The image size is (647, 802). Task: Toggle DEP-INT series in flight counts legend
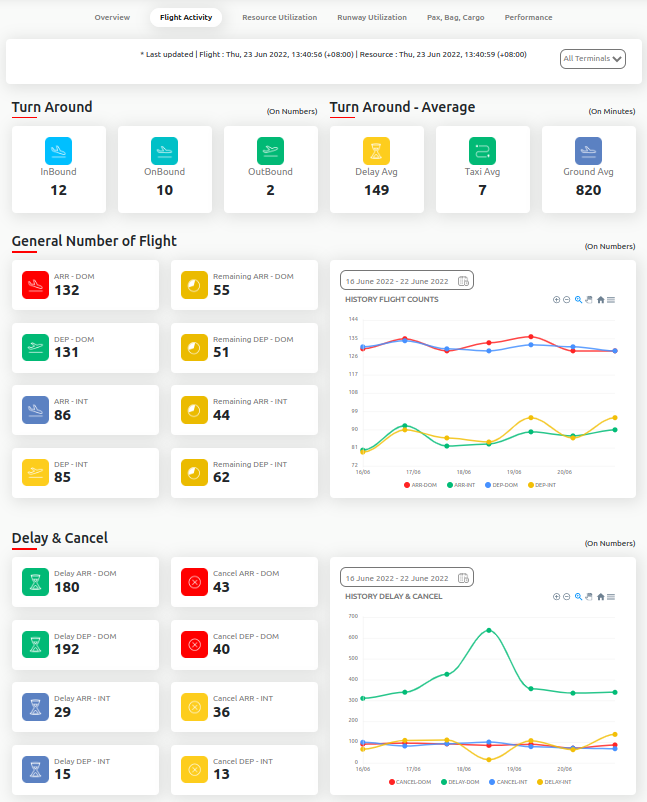[541, 484]
